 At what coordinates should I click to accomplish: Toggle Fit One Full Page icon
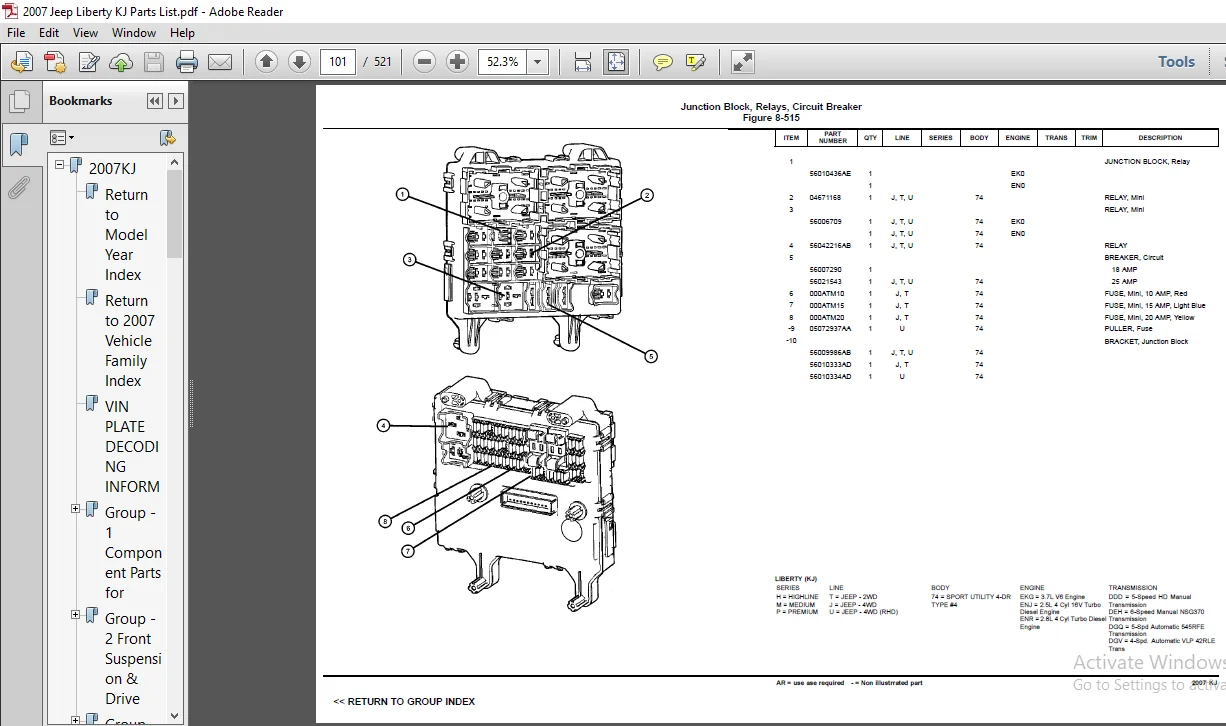616,62
